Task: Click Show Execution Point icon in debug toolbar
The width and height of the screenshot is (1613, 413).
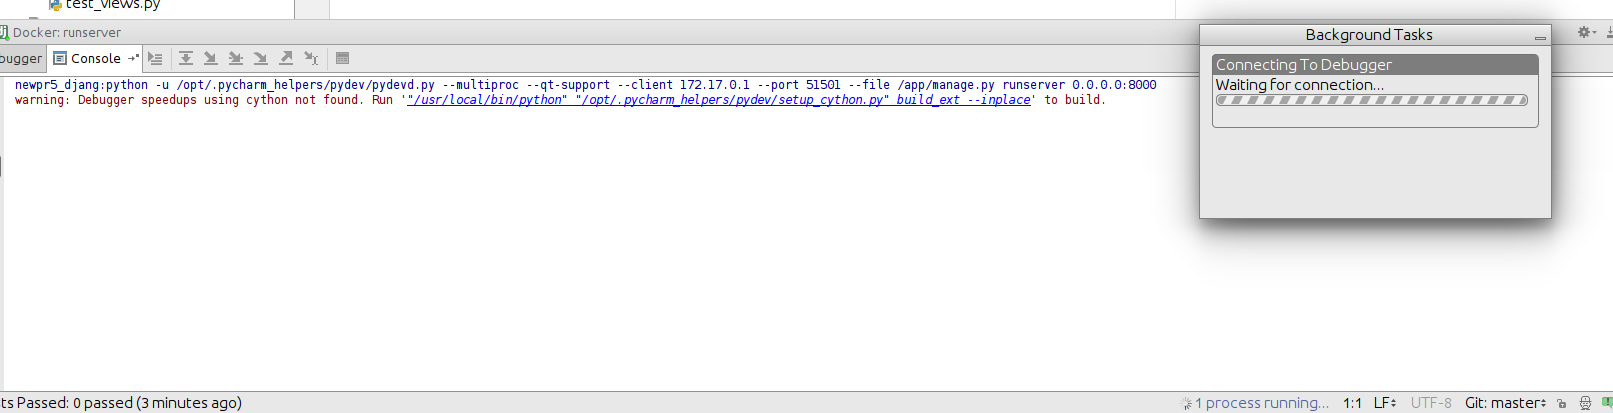Action: (x=155, y=58)
